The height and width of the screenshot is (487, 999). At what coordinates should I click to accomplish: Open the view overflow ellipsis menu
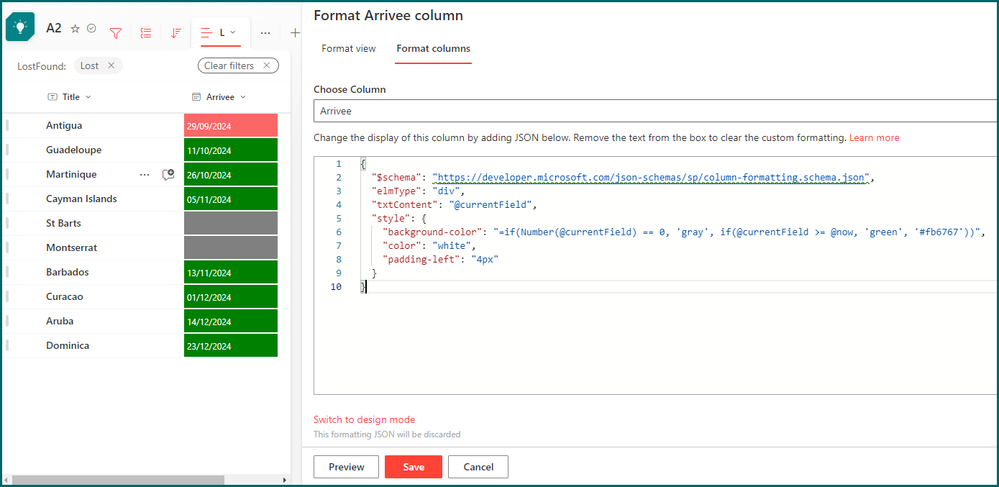pos(265,33)
